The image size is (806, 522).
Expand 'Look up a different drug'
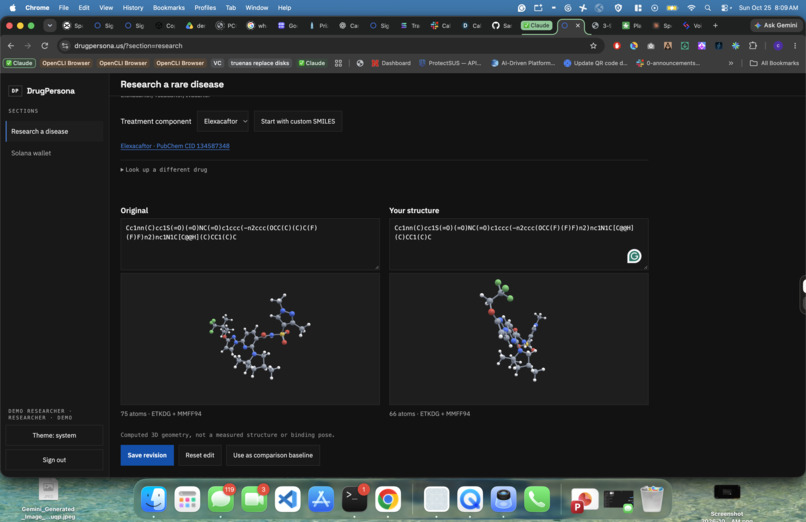click(164, 170)
